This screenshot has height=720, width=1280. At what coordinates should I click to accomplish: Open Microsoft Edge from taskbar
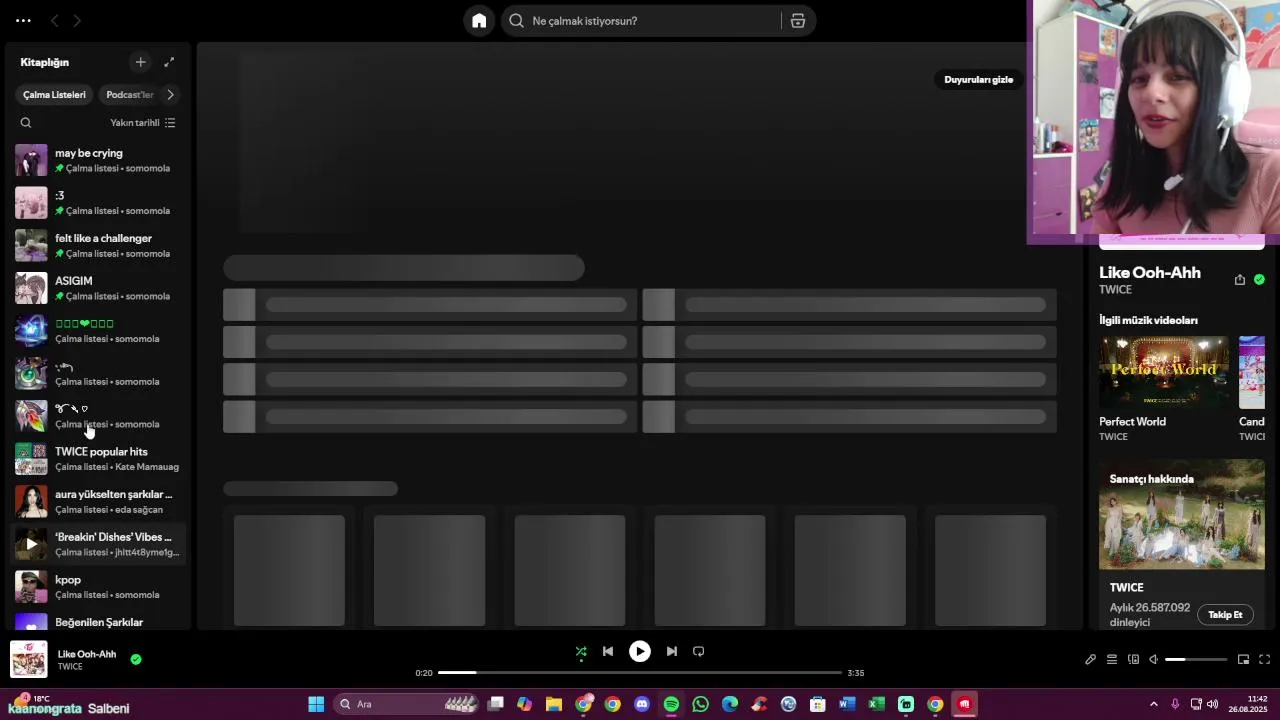pos(730,704)
